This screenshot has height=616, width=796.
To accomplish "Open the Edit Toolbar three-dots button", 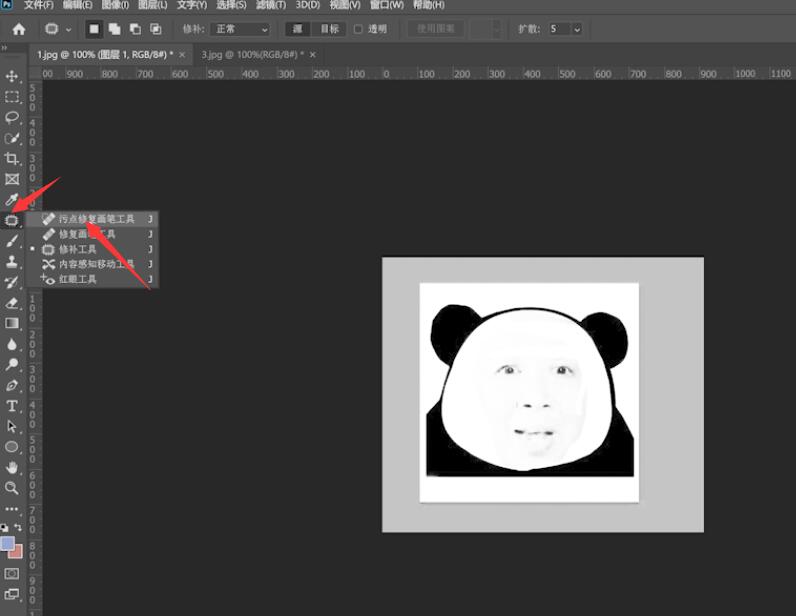I will click(12, 508).
